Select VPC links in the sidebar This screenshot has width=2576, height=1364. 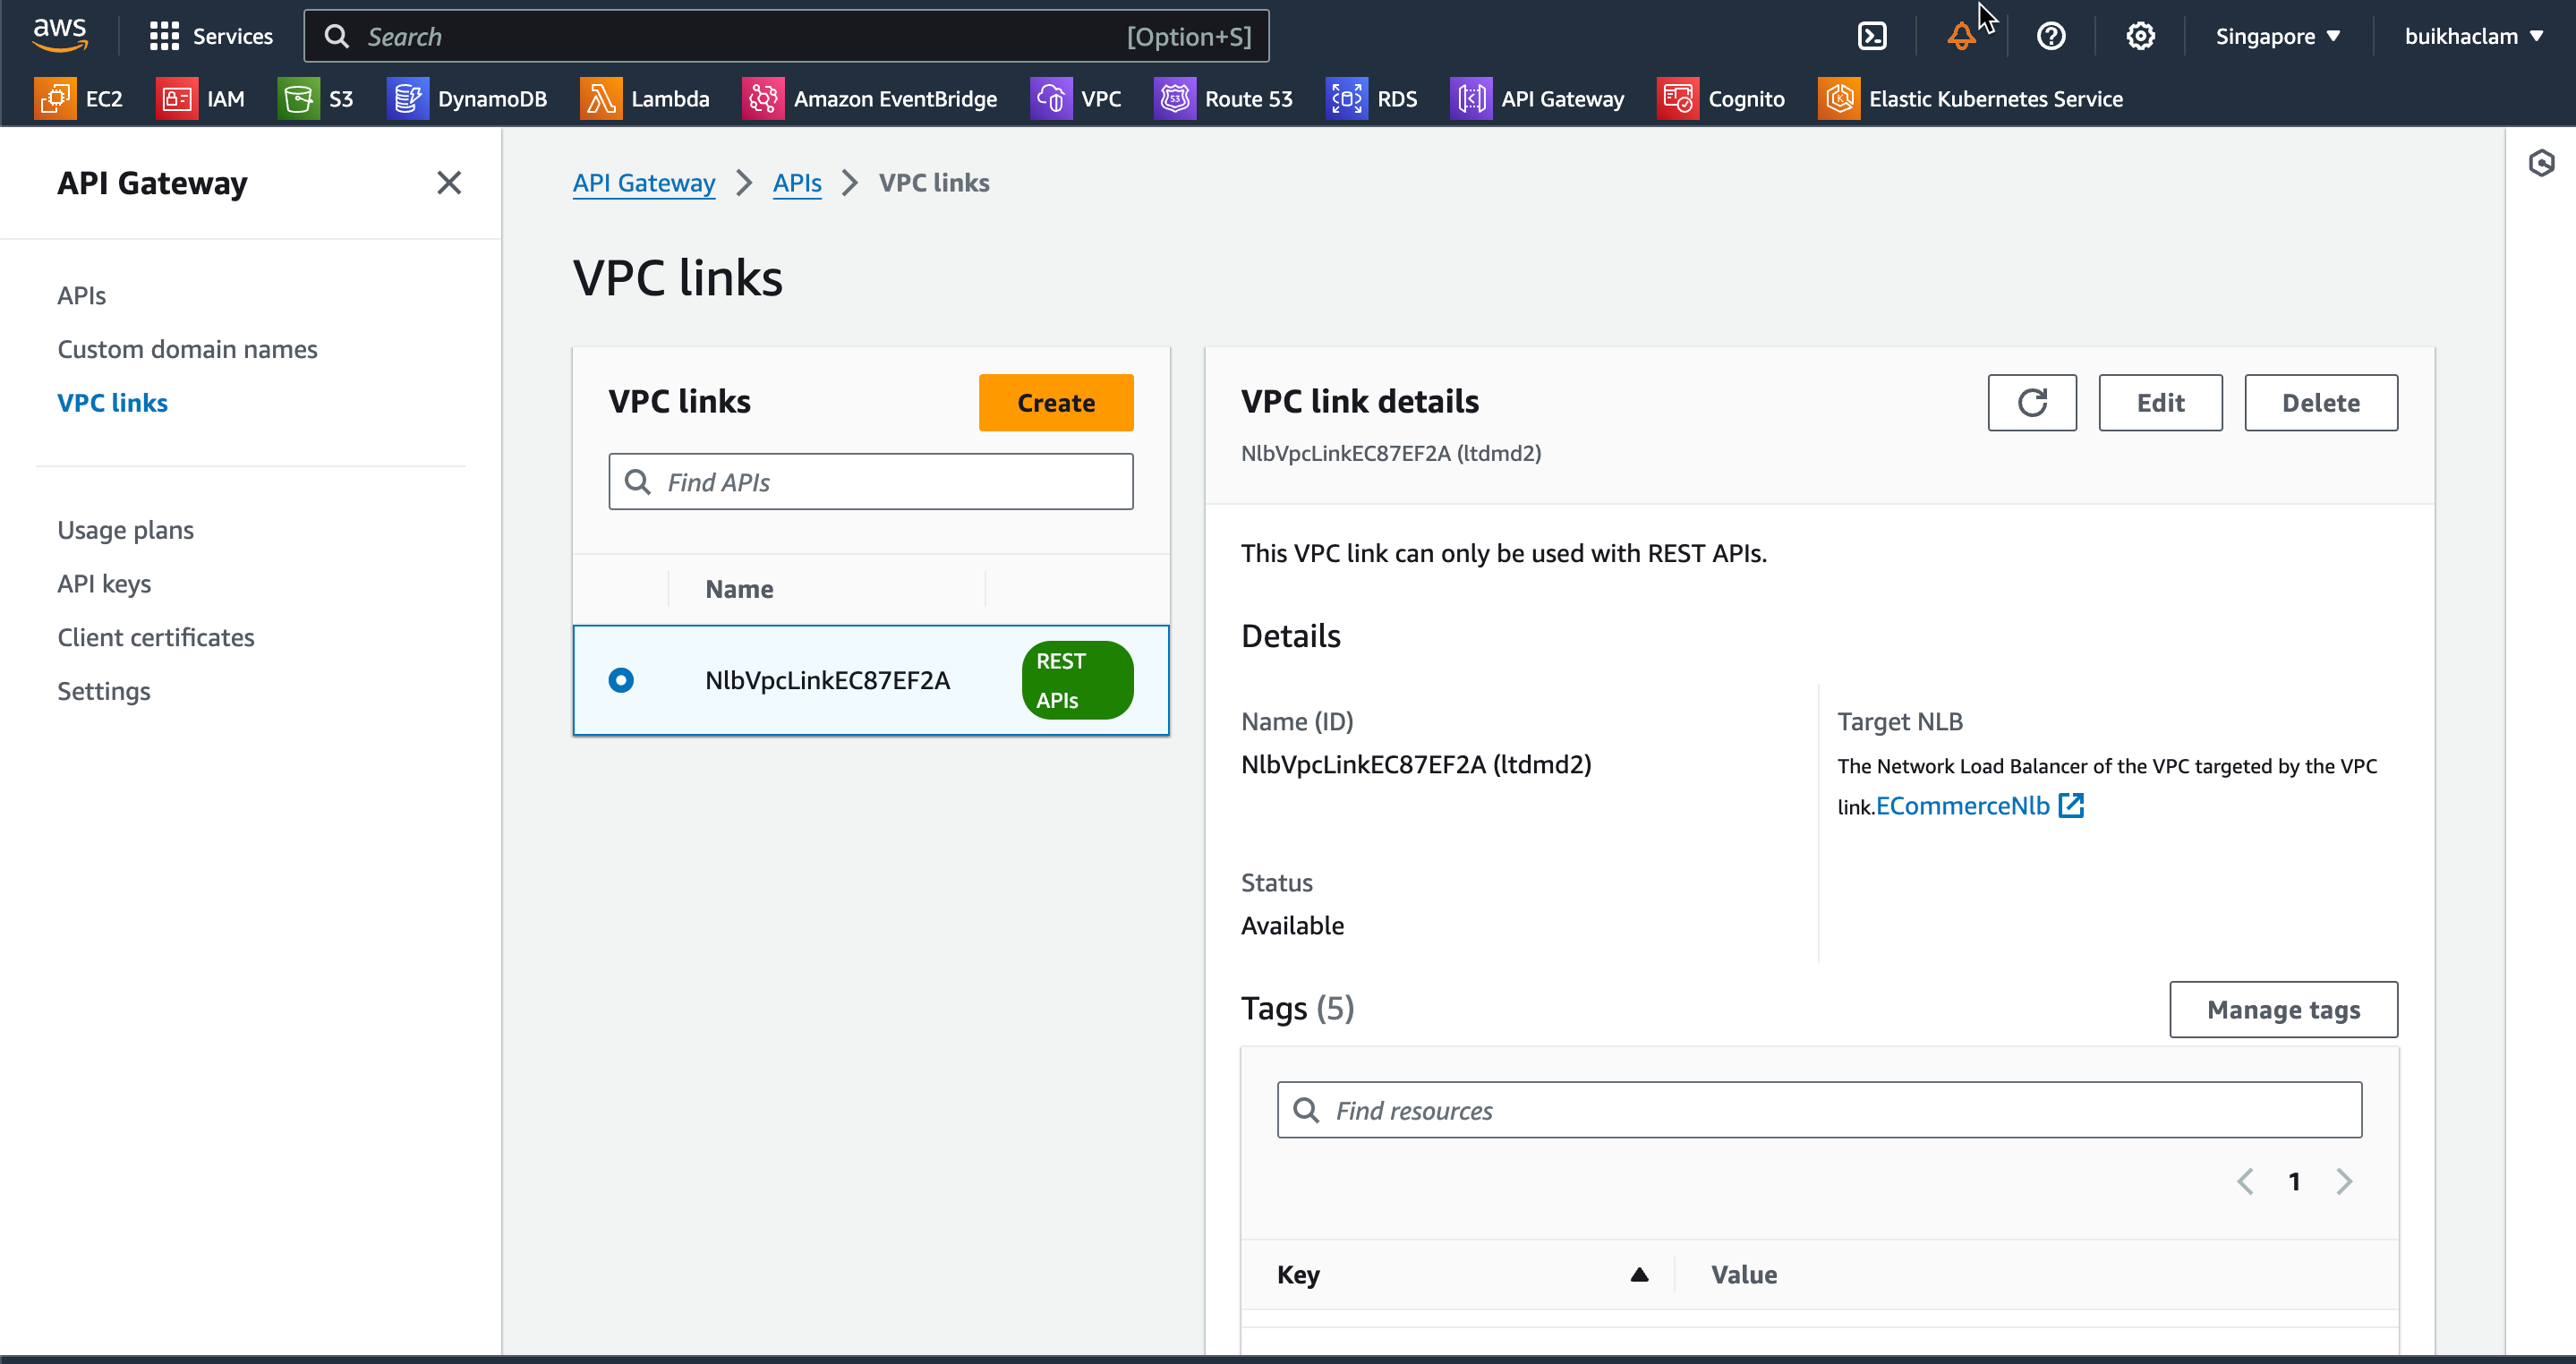pos(112,403)
